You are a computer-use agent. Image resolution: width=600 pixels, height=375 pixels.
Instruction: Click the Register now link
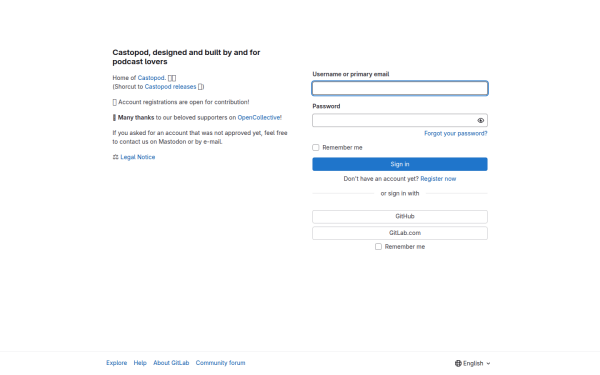(438, 179)
